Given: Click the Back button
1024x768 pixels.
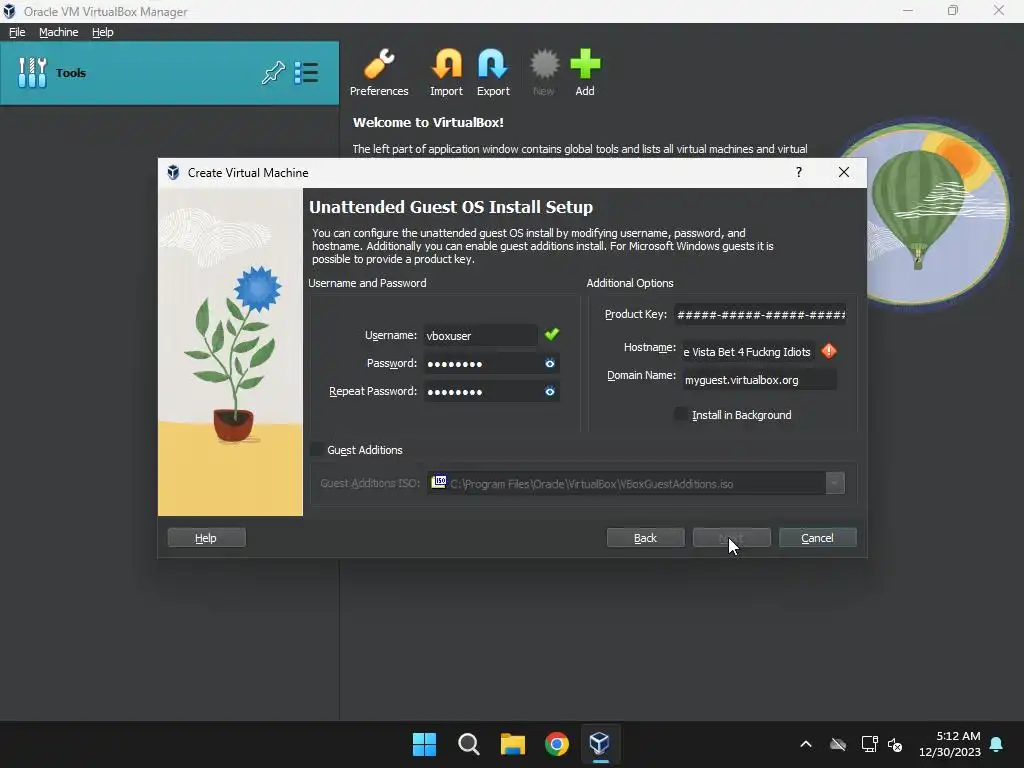Looking at the screenshot, I should click(645, 537).
